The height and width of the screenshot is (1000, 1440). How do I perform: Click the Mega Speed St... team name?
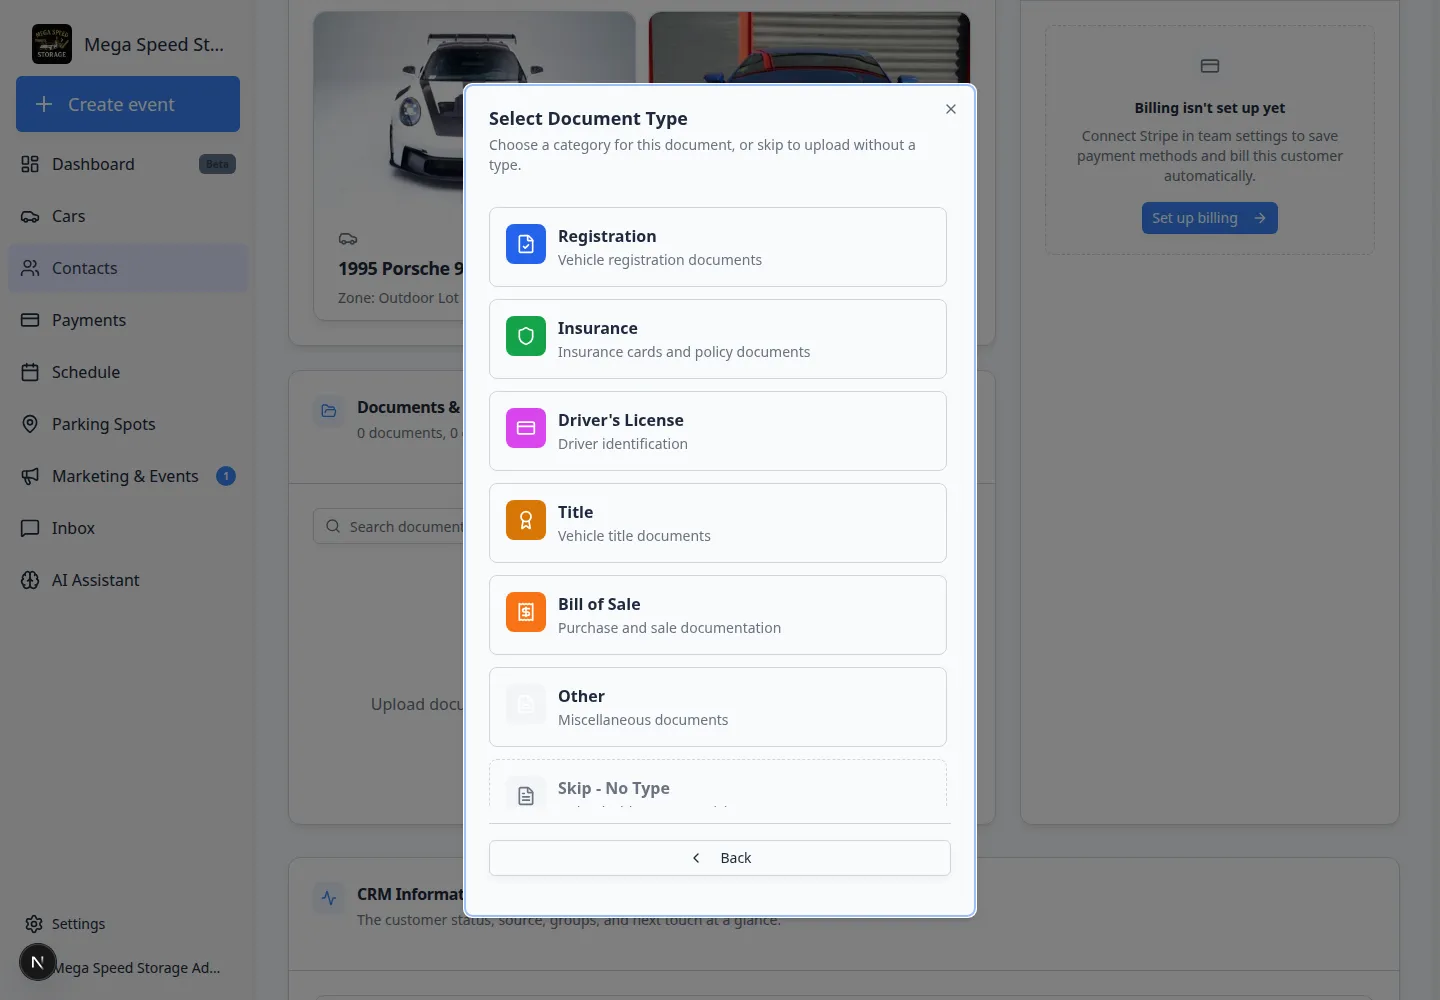pyautogui.click(x=154, y=45)
